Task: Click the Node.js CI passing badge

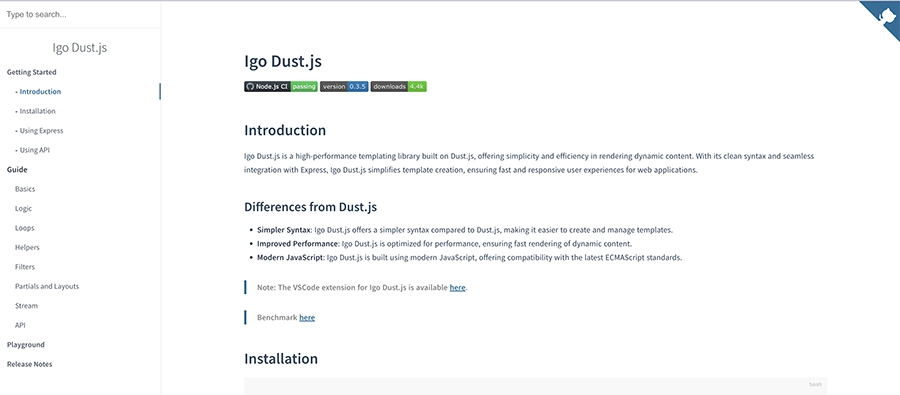Action: point(281,87)
